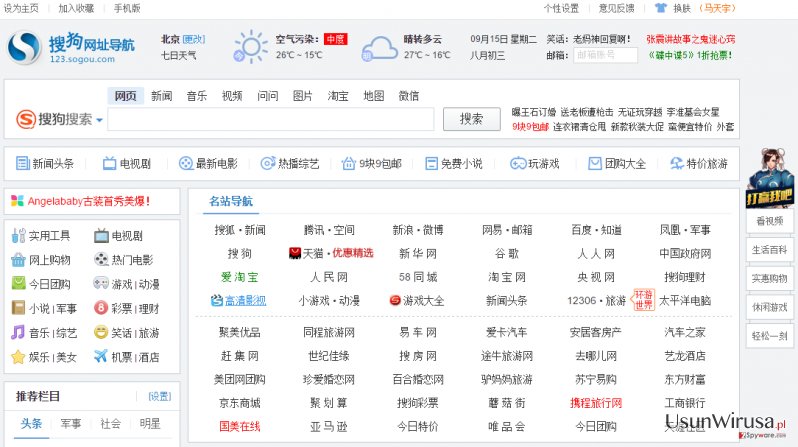Open the 意见反馈 feedback link

617,8
